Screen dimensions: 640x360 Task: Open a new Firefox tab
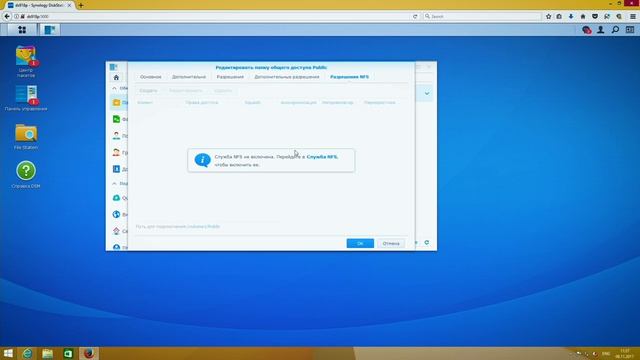[x=81, y=5]
